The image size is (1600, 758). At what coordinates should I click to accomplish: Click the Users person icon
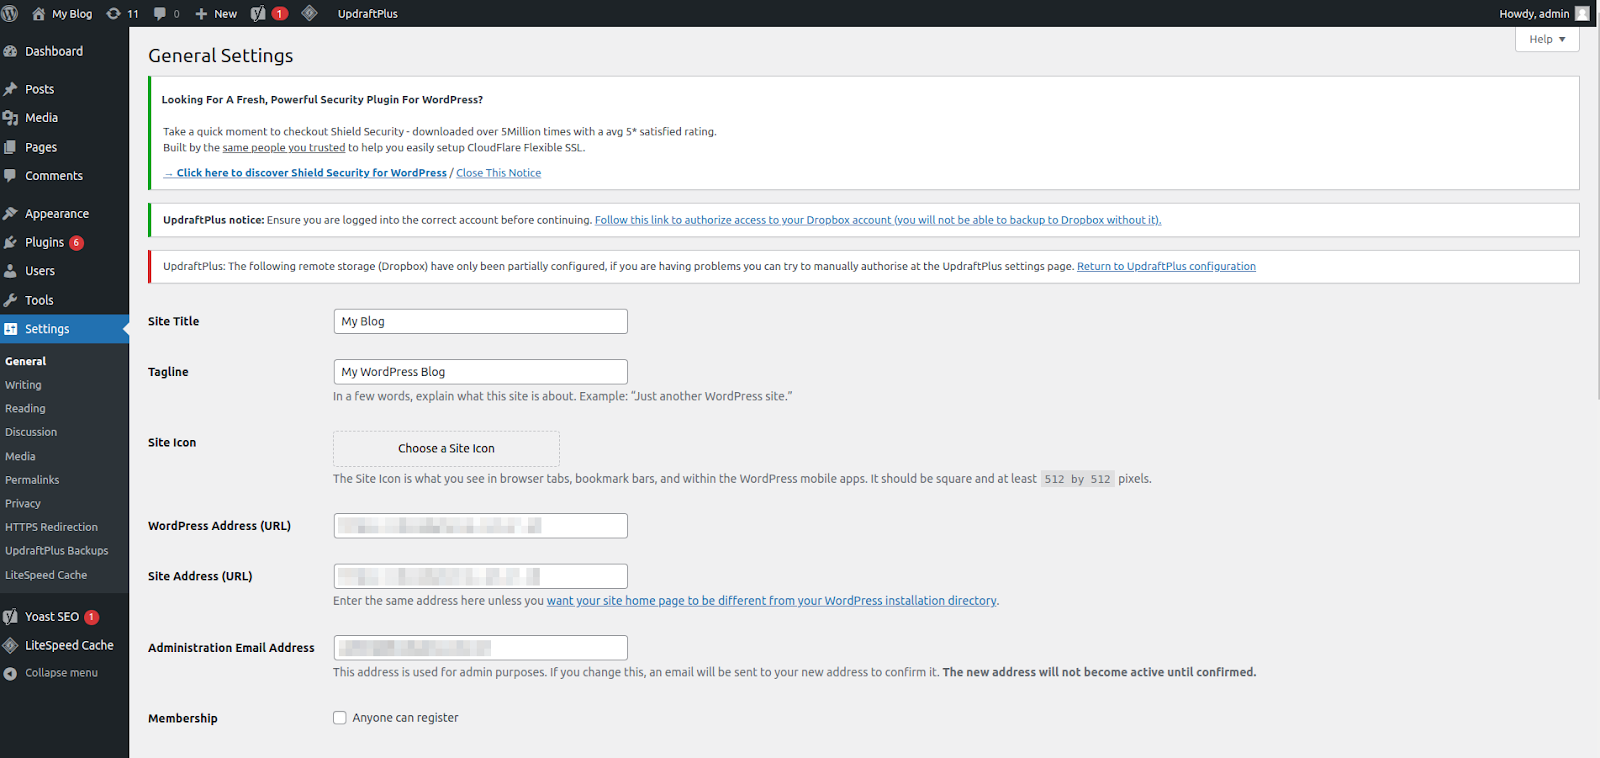(10, 271)
